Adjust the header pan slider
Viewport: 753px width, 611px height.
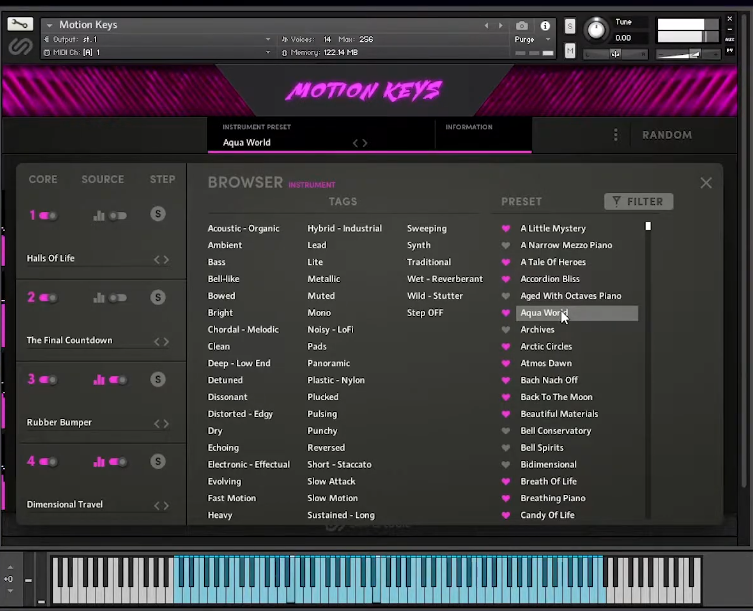[x=615, y=54]
